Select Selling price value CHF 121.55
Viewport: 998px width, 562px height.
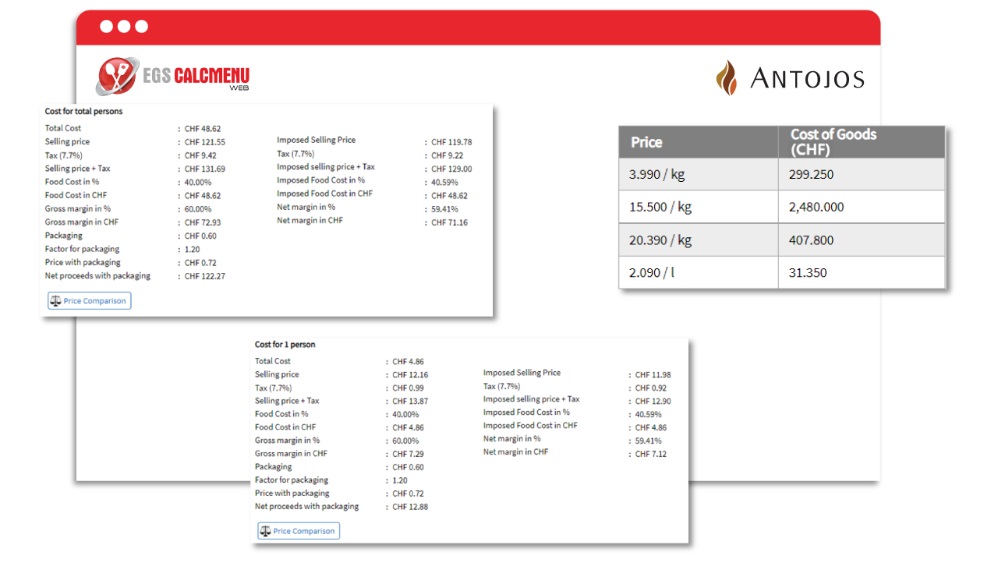click(x=204, y=142)
